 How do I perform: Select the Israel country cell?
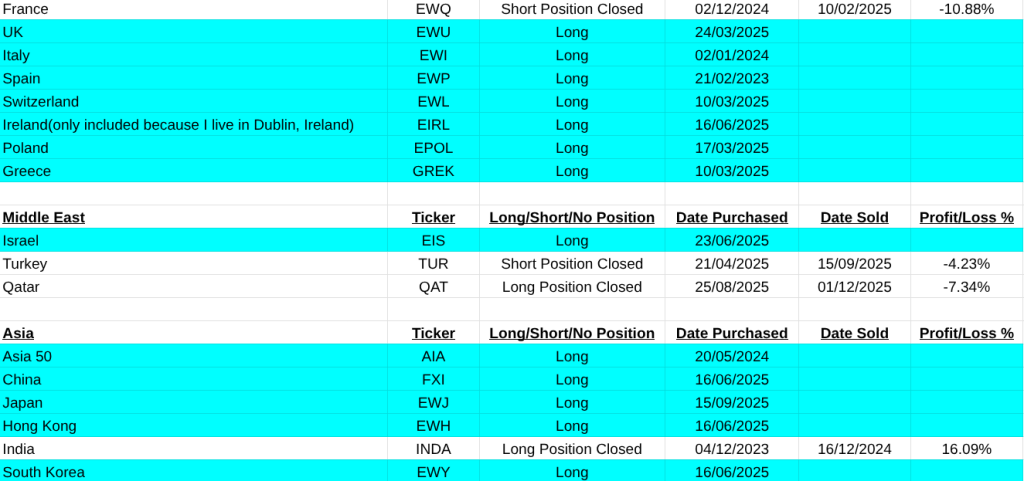[x=21, y=240]
